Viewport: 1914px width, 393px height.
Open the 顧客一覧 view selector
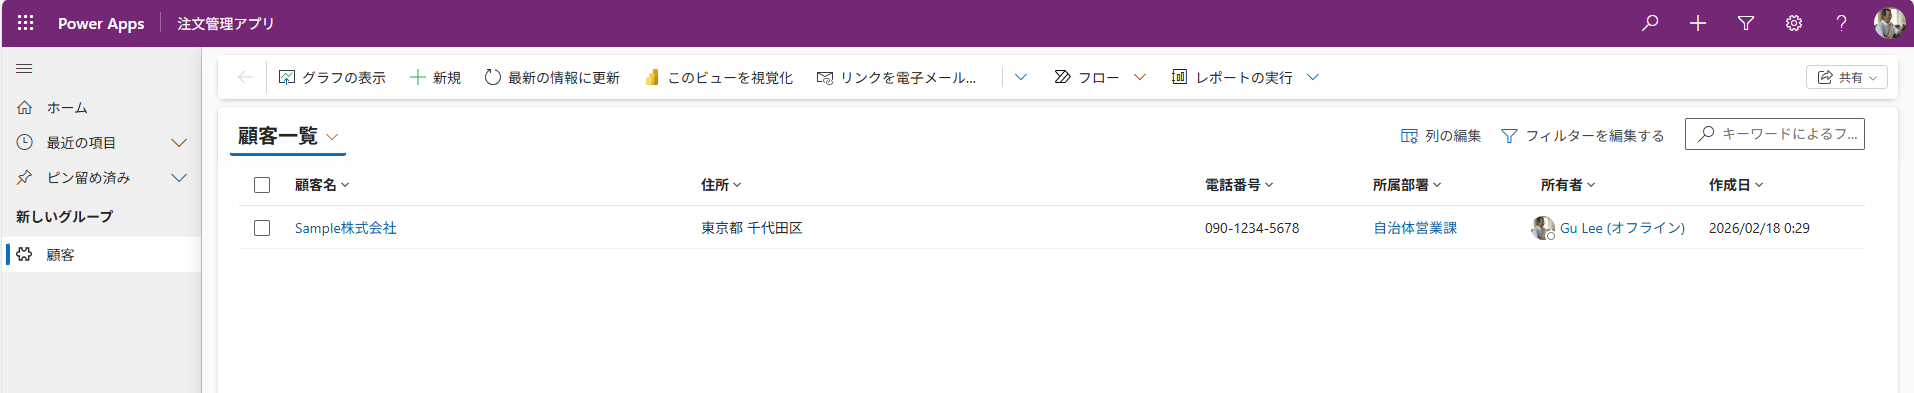pos(288,136)
